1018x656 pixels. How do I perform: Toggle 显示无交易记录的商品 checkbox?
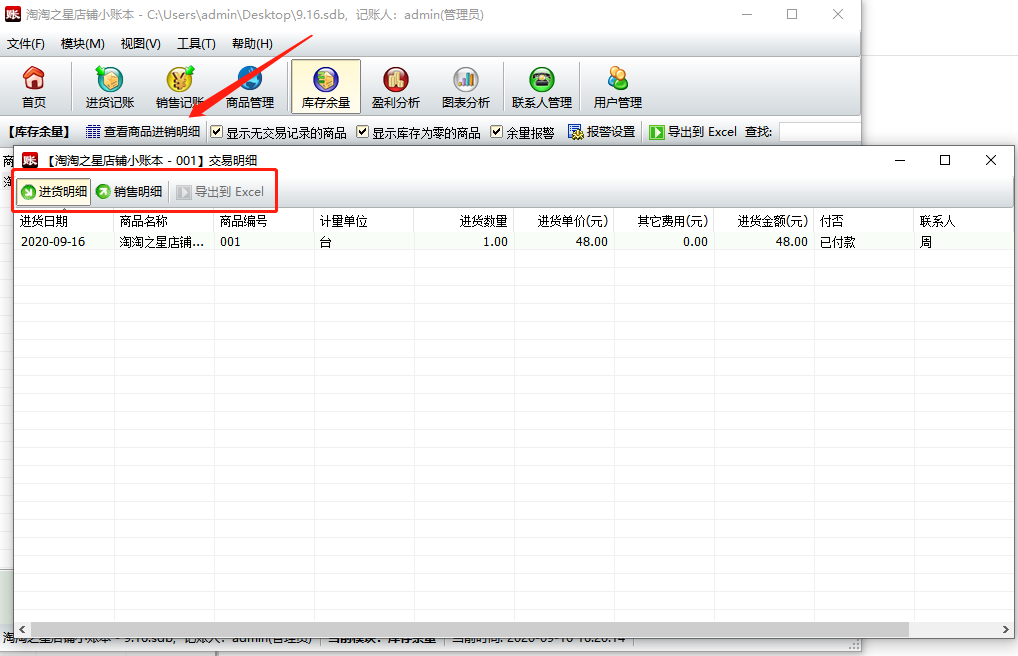click(x=217, y=132)
